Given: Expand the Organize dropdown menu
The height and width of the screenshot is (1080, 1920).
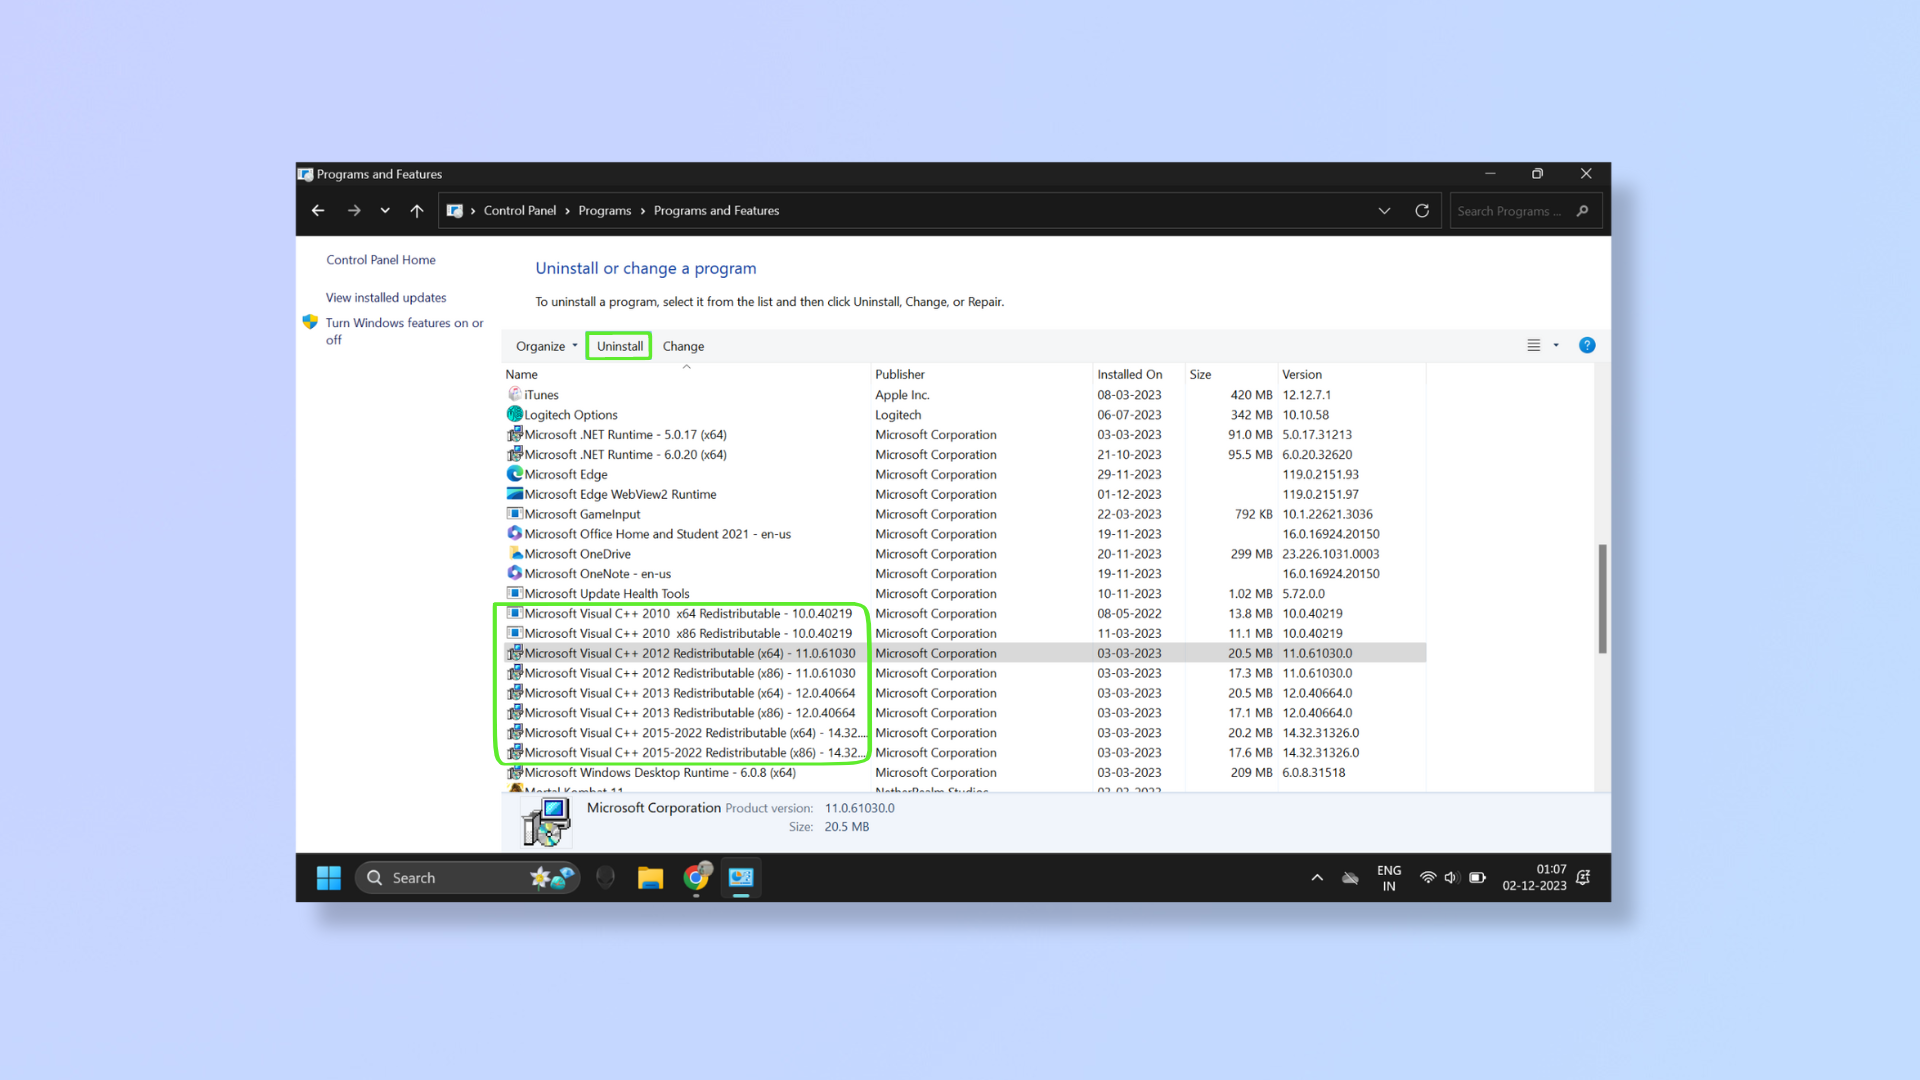Looking at the screenshot, I should pyautogui.click(x=546, y=346).
